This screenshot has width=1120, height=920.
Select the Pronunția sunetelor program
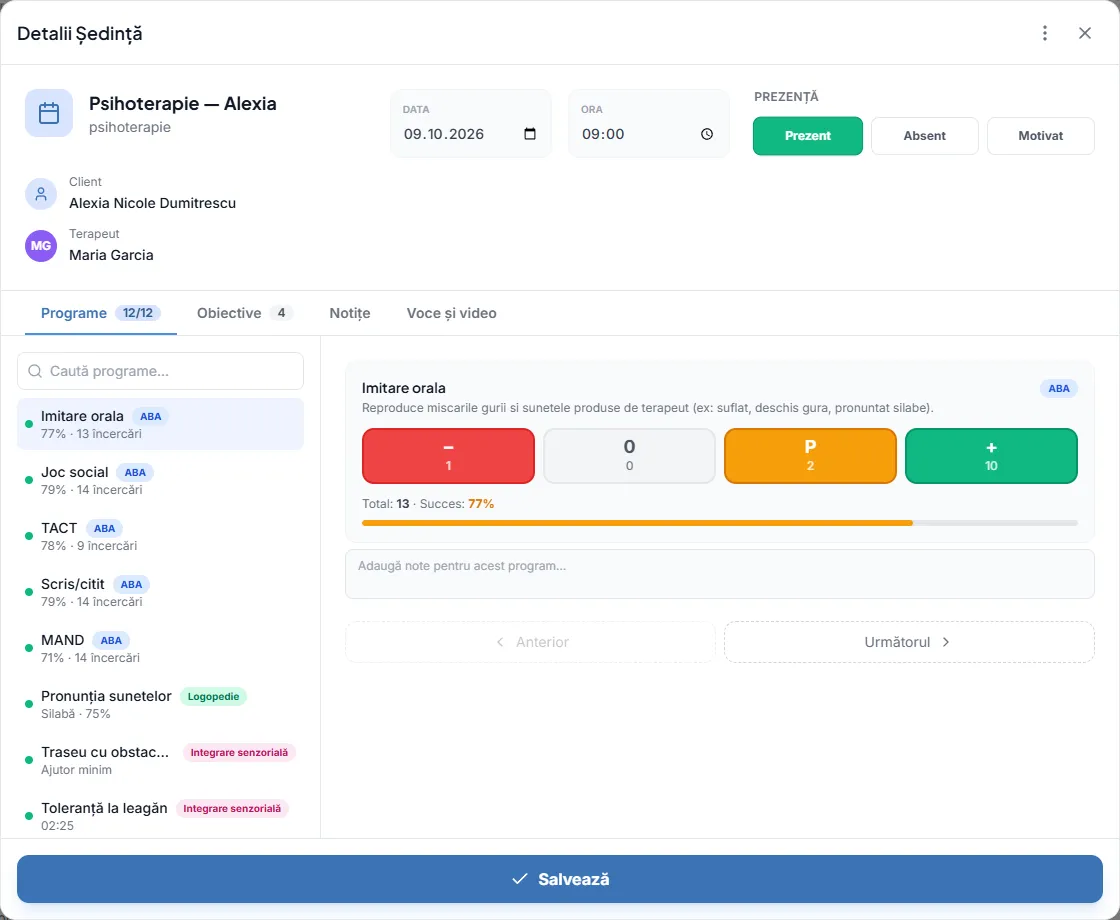pos(160,704)
